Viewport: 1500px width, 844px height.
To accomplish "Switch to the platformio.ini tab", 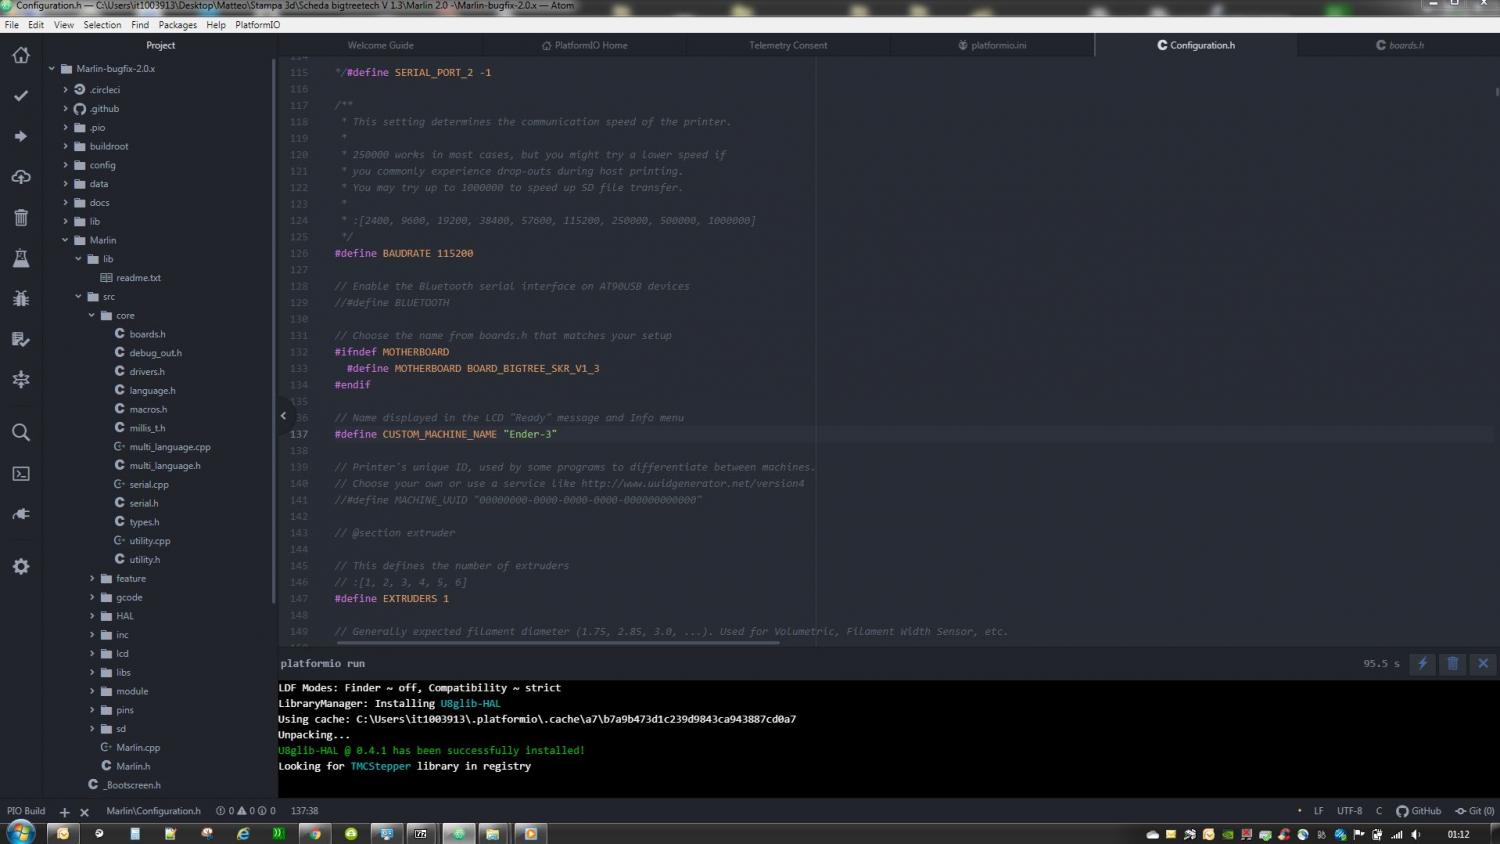I will coord(992,45).
